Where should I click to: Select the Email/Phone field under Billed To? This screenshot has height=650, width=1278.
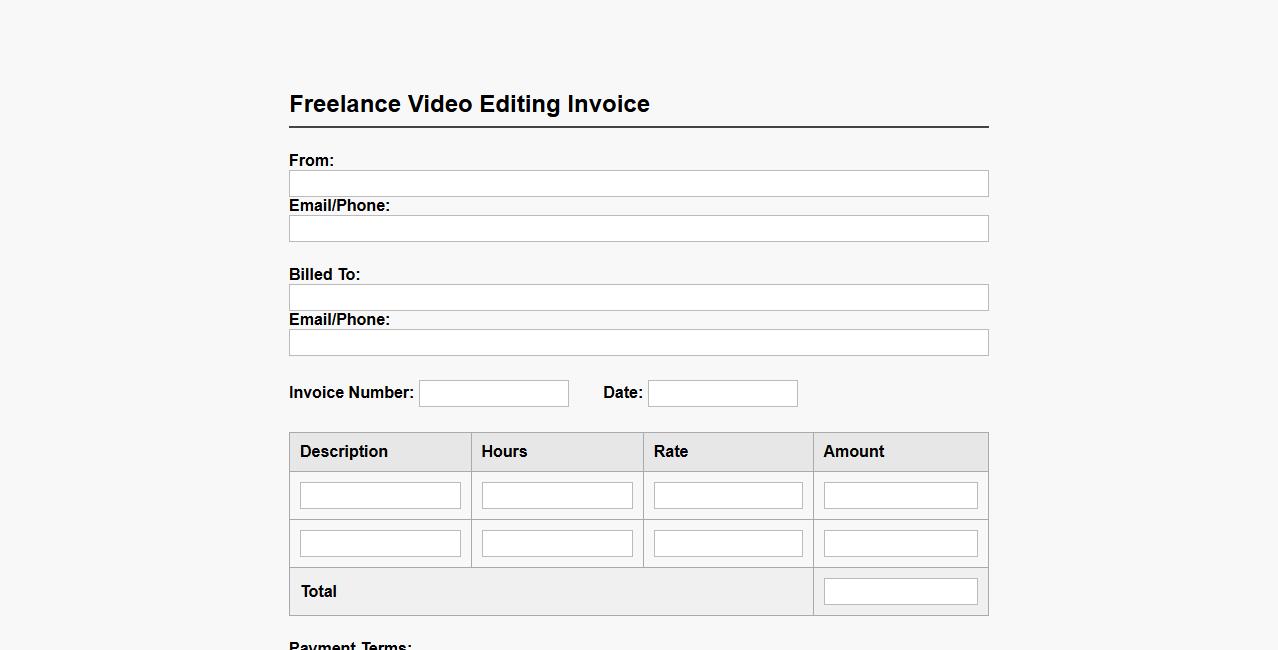(638, 342)
